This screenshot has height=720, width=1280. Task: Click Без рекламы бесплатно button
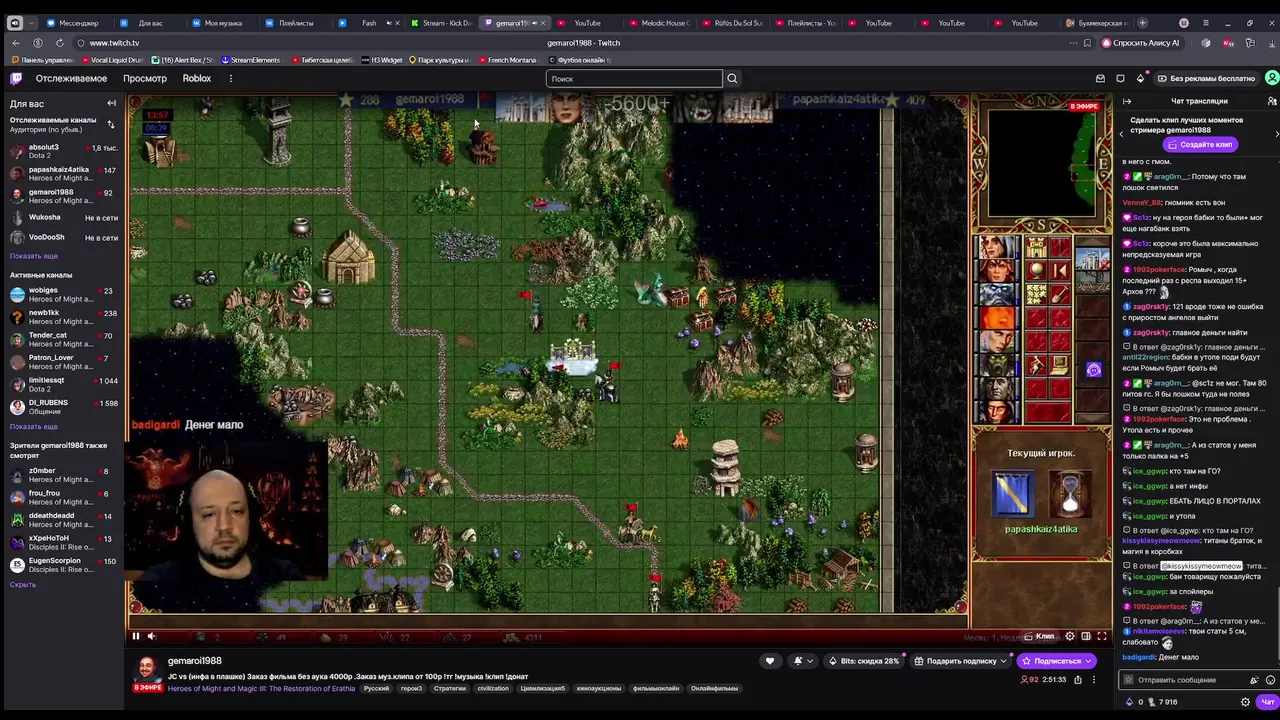pyautogui.click(x=1206, y=78)
